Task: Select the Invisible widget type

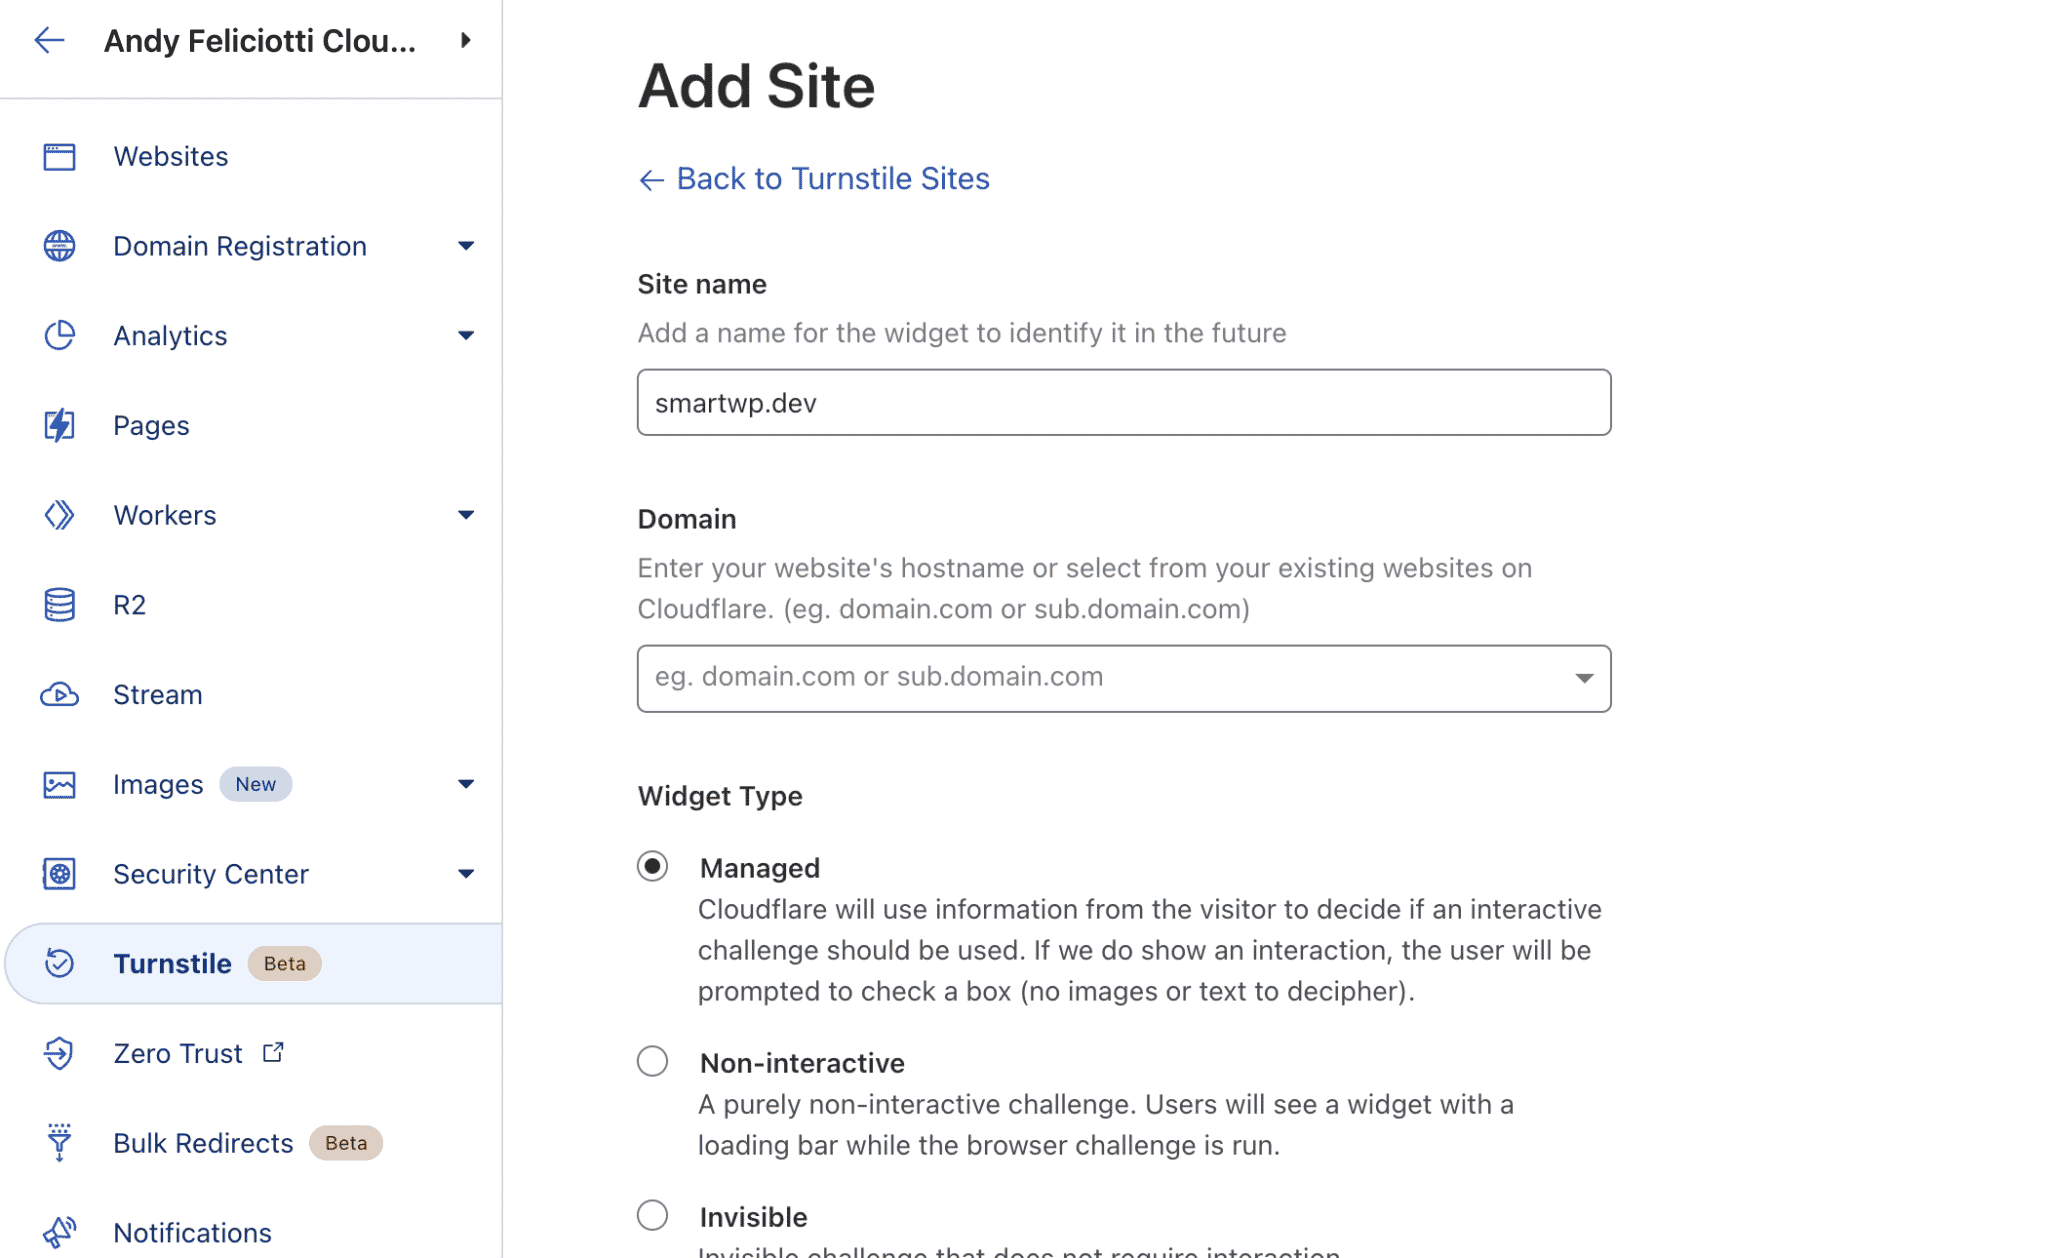Action: point(652,1214)
